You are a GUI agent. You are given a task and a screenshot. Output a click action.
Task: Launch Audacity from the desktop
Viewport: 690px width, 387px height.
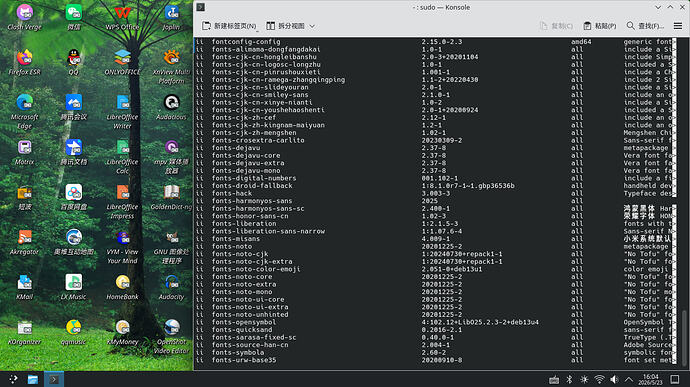pos(171,282)
